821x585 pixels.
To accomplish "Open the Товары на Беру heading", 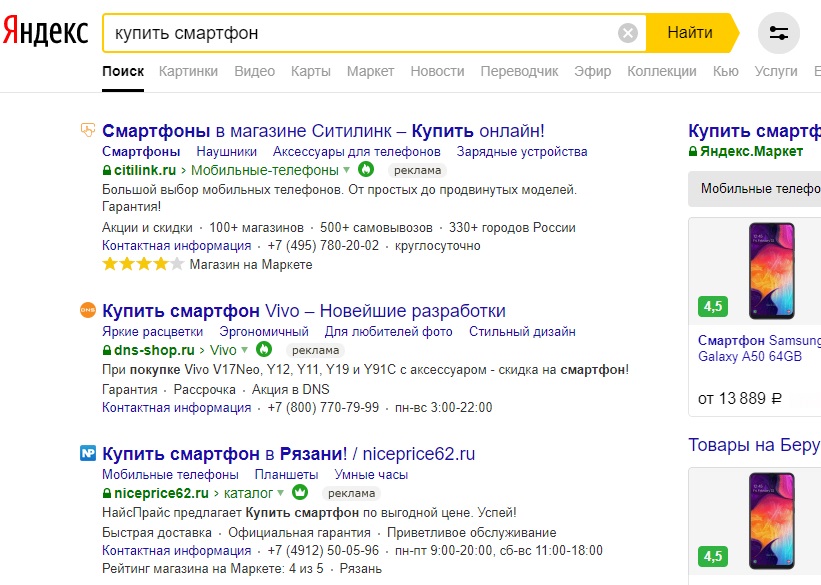I will (755, 445).
